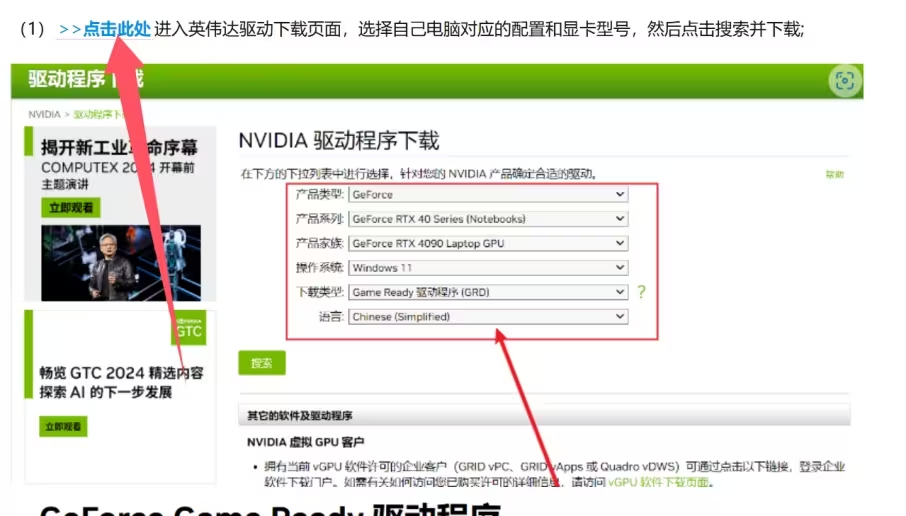Viewport: 906px width, 516px height.
Task: Follow the 点击此处 hyperlink
Action: pos(116,30)
